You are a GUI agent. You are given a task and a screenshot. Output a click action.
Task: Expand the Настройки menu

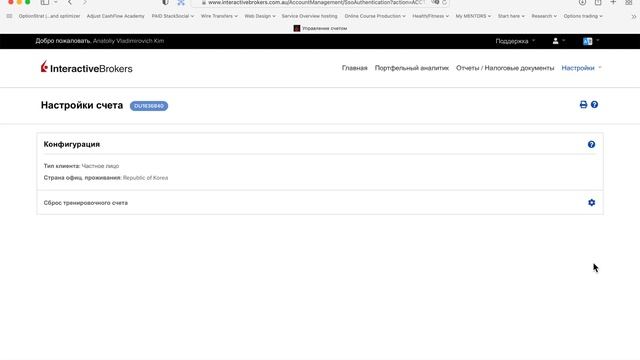tap(581, 68)
